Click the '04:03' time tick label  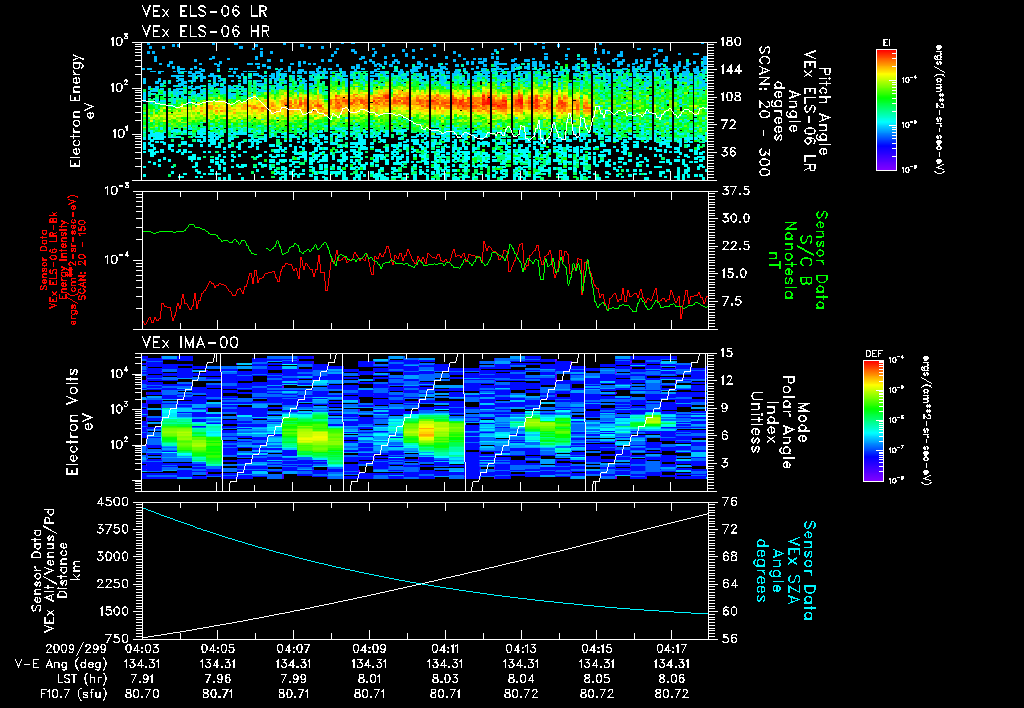tap(142, 649)
